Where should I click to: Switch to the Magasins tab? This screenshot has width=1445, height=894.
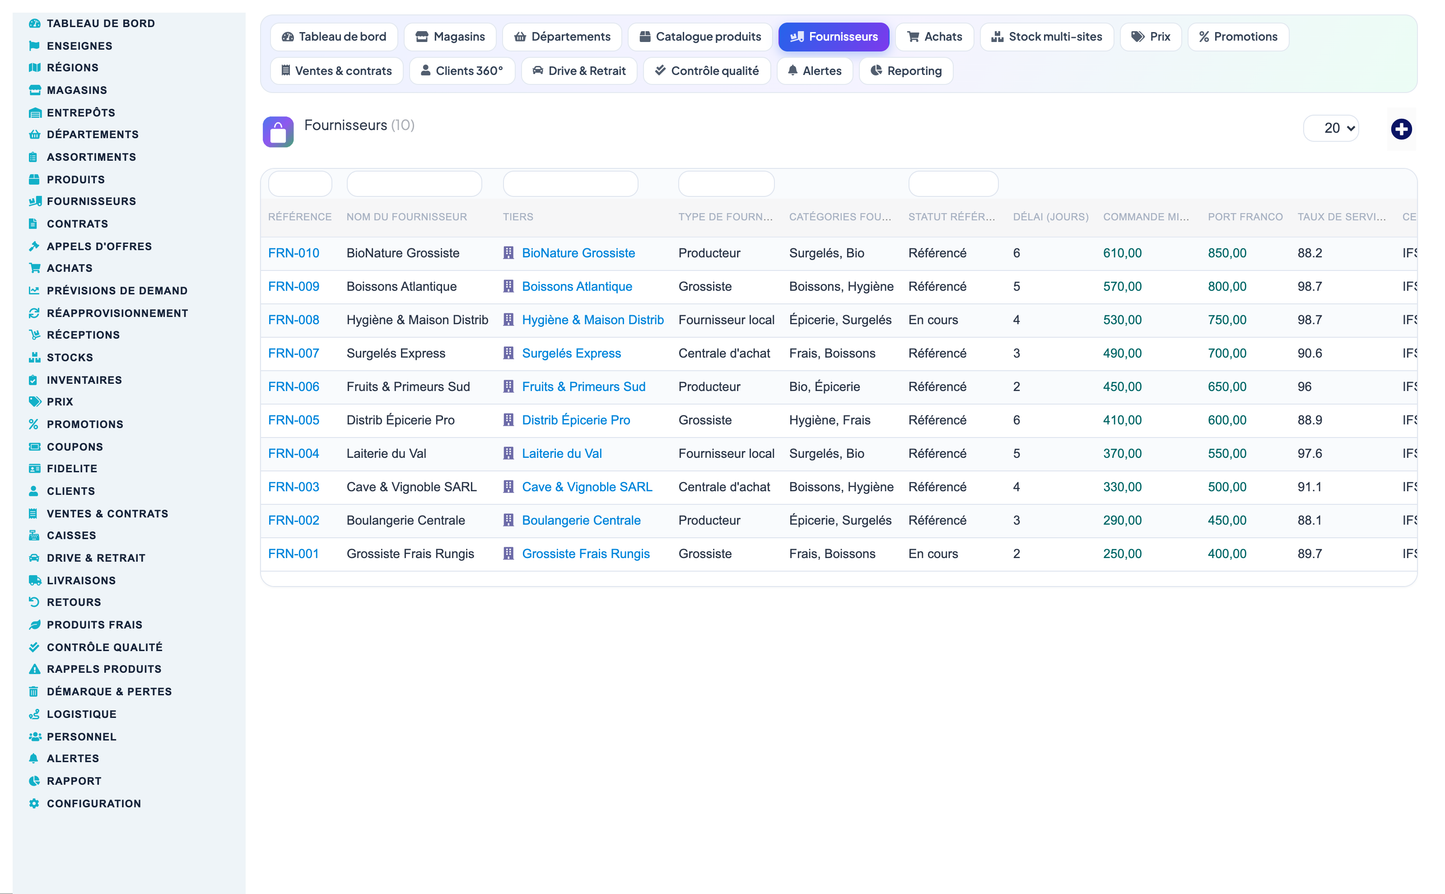click(450, 37)
